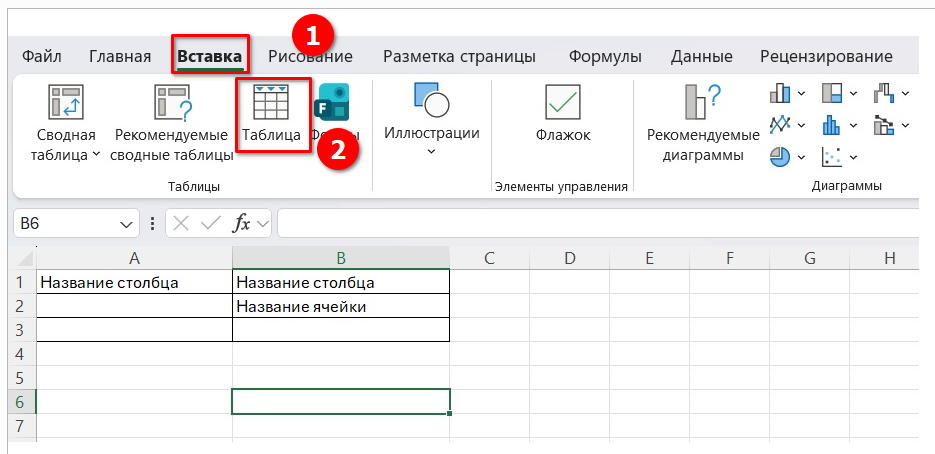Select column A header
Image resolution: width=935 pixels, height=454 pixels.
pyautogui.click(x=134, y=258)
